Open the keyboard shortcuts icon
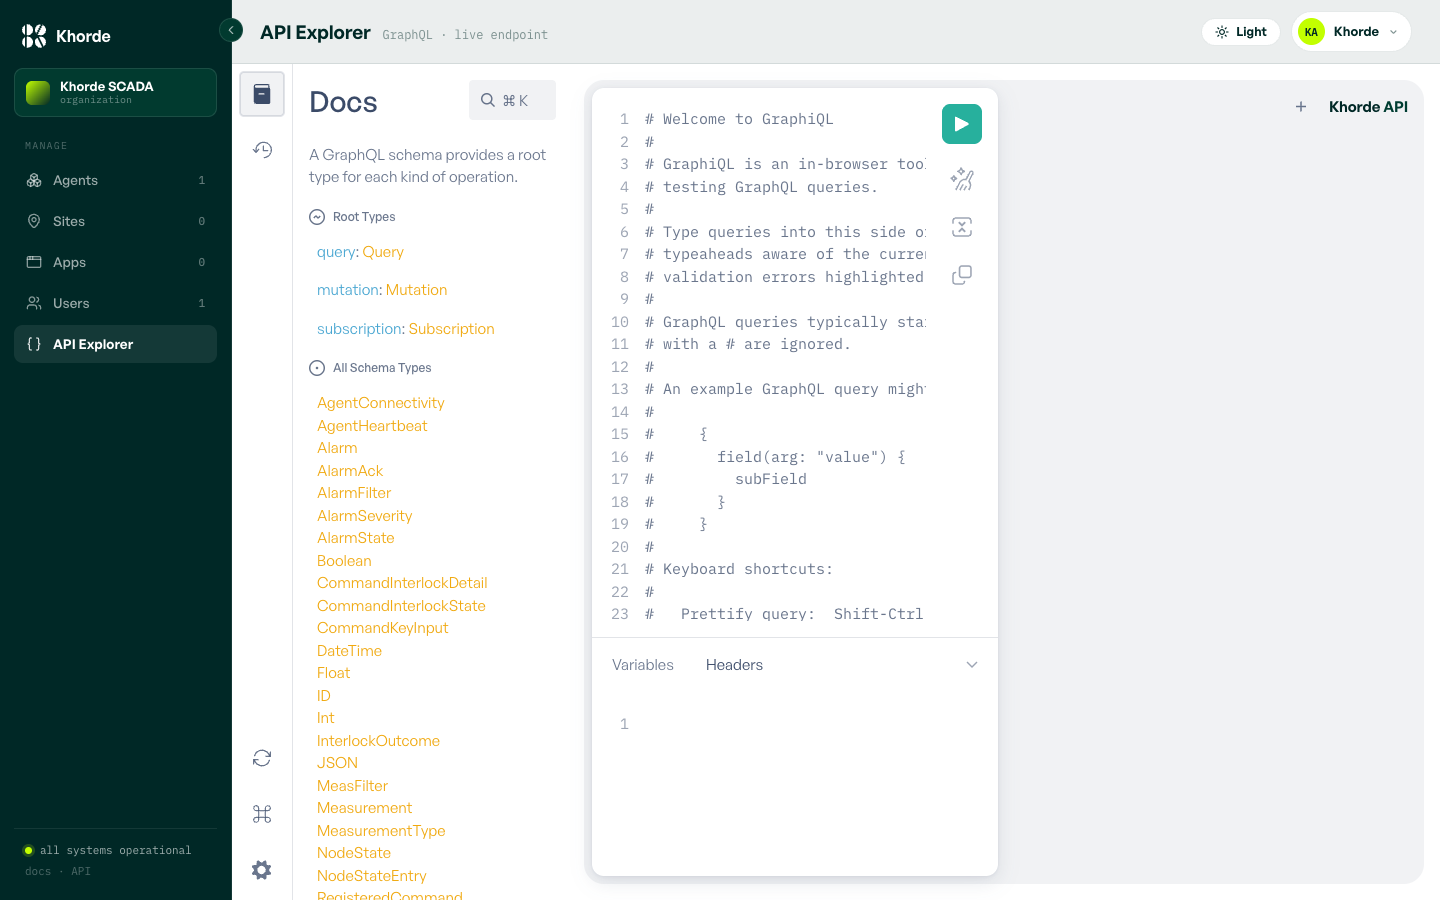The height and width of the screenshot is (900, 1440). (x=262, y=814)
